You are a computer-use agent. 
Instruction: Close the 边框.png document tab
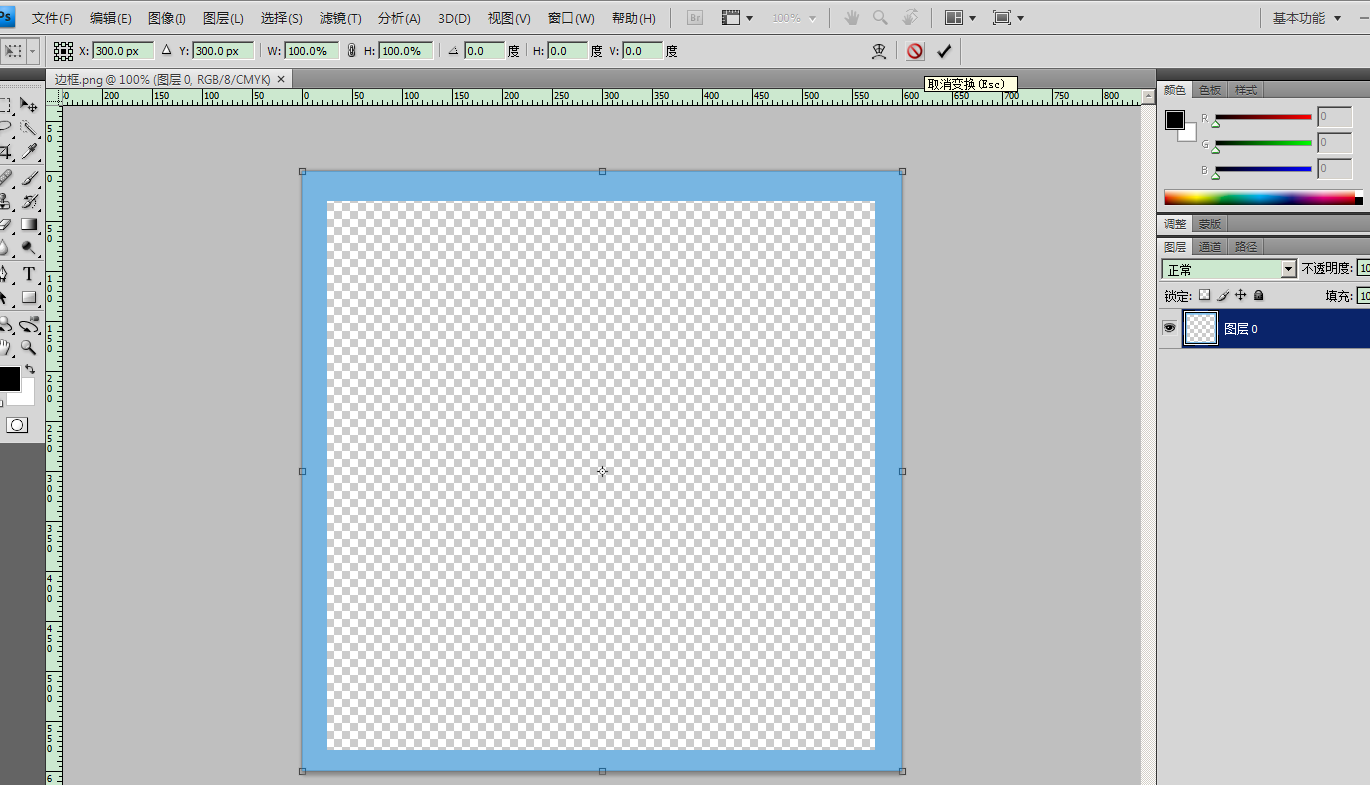[281, 79]
